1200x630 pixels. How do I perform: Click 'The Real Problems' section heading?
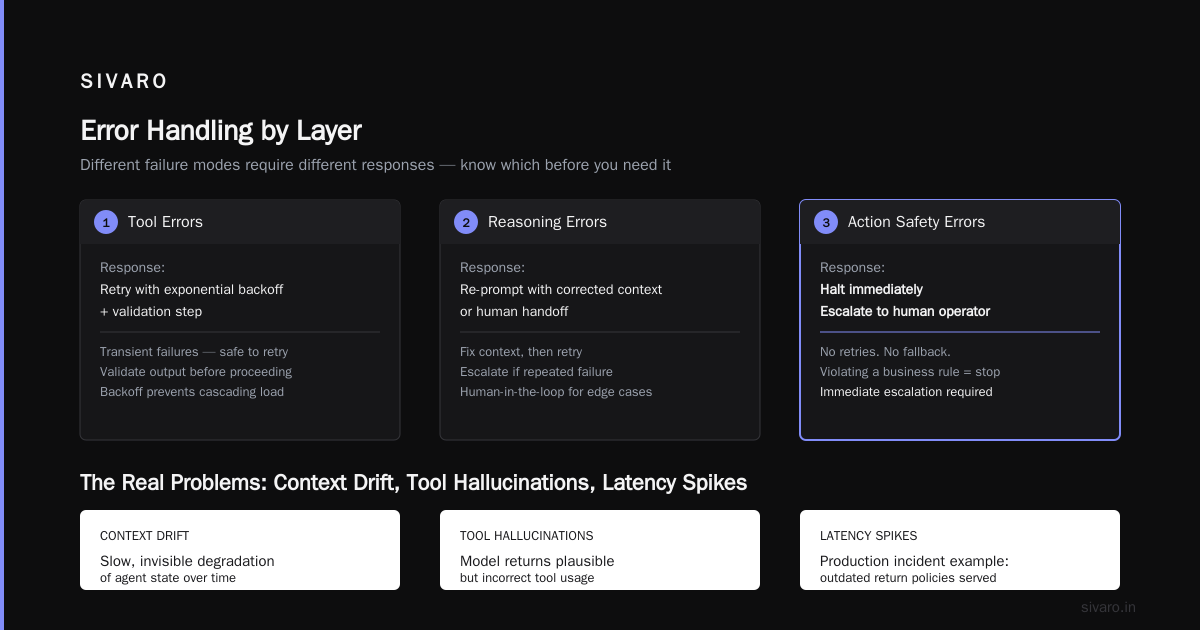pos(413,483)
